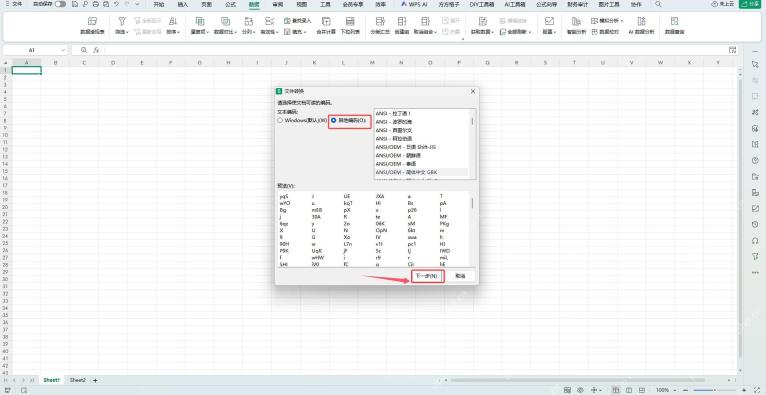The image size is (766, 395).
Task: Switch to the Formulas (公式) tab
Action: click(231, 4)
